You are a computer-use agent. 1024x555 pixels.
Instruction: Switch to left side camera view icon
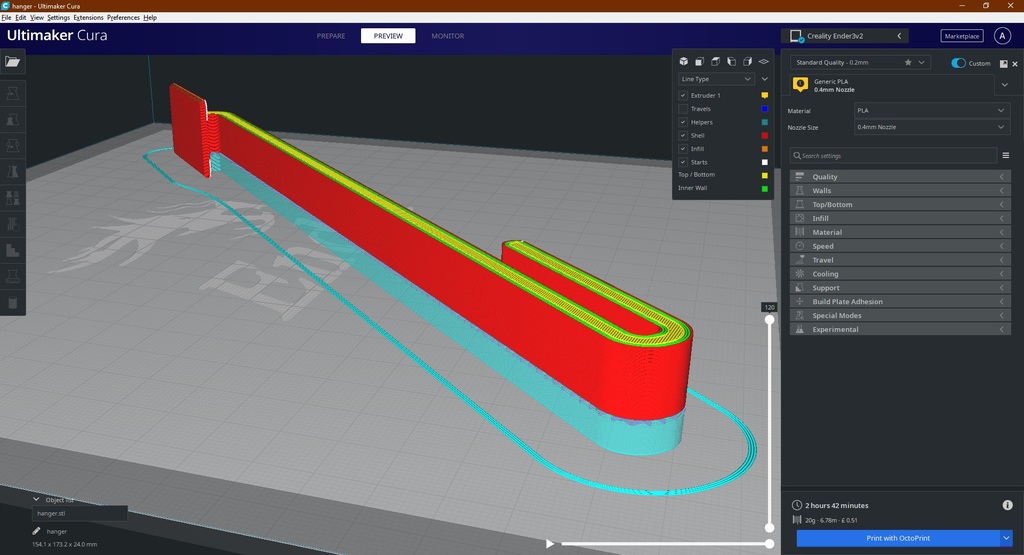731,61
